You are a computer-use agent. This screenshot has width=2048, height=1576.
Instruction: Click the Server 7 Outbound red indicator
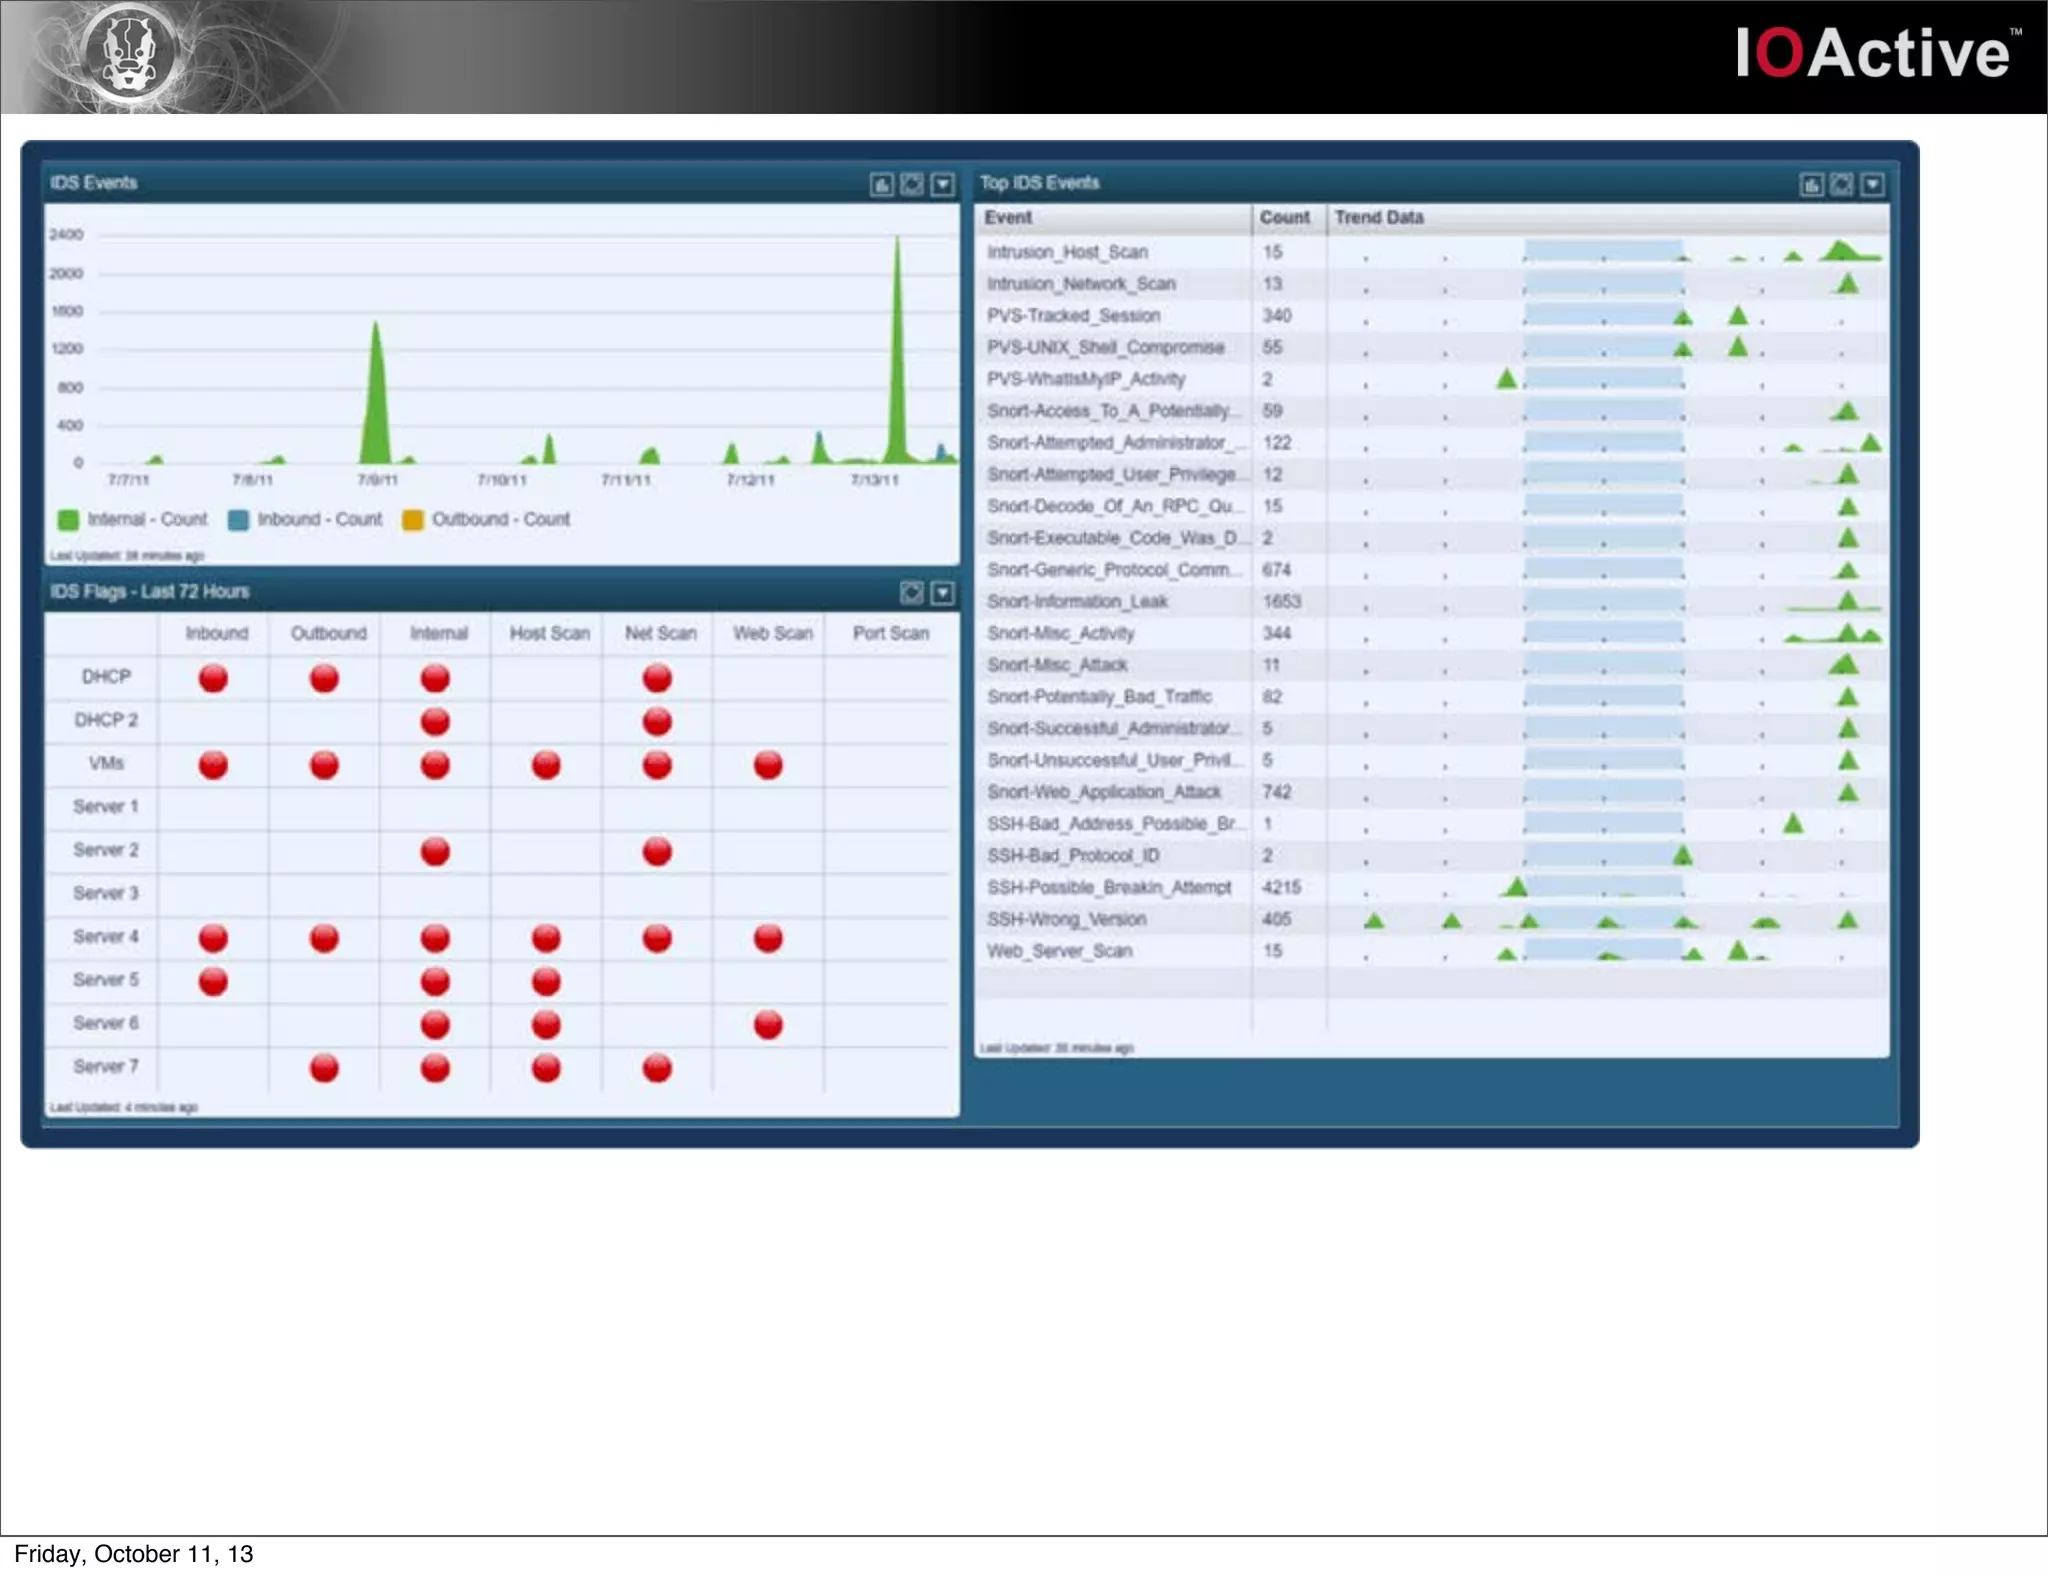324,1068
